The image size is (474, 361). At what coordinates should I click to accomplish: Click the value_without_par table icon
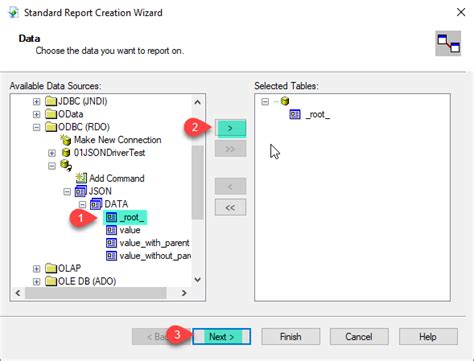point(111,256)
